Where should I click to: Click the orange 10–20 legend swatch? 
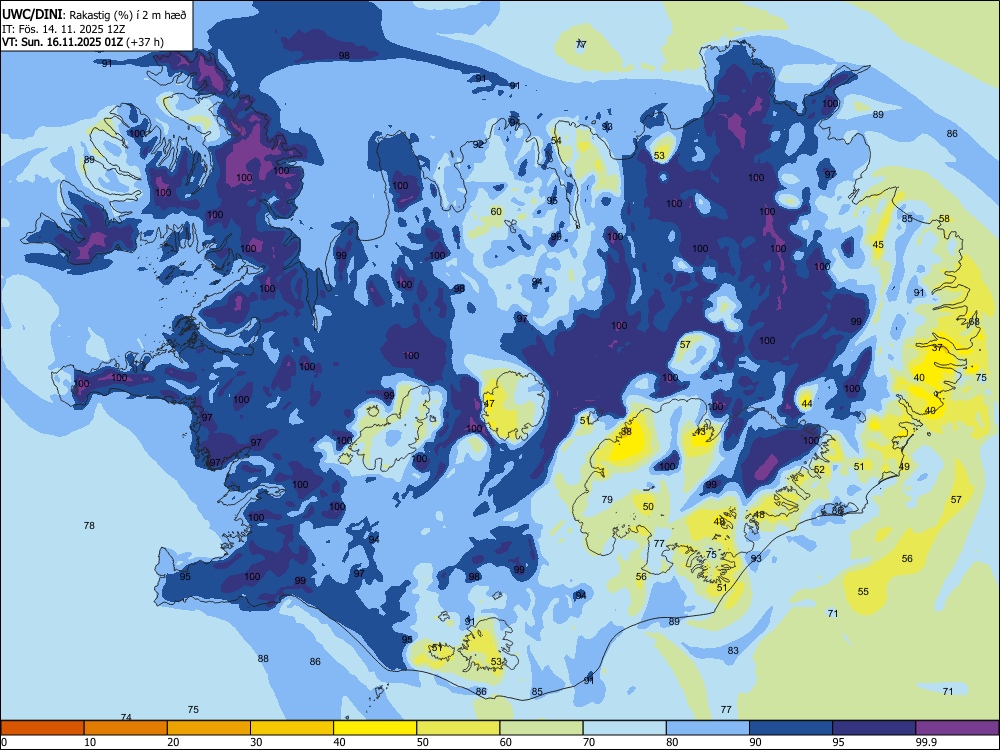click(126, 728)
